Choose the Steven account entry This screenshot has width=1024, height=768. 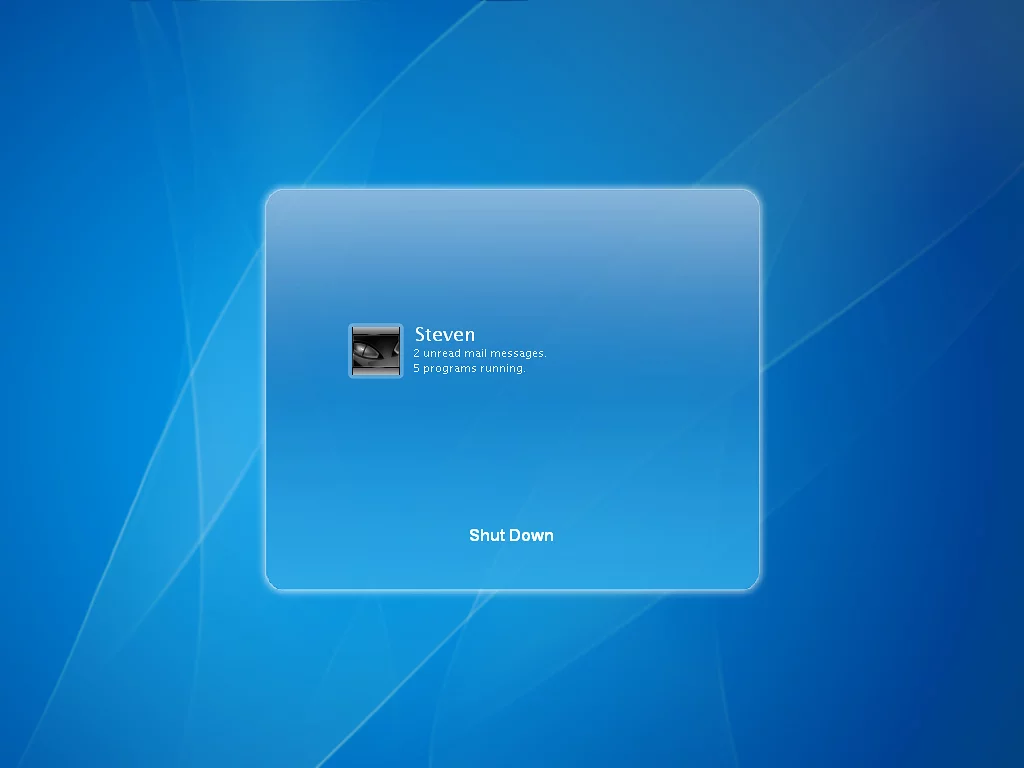point(445,334)
